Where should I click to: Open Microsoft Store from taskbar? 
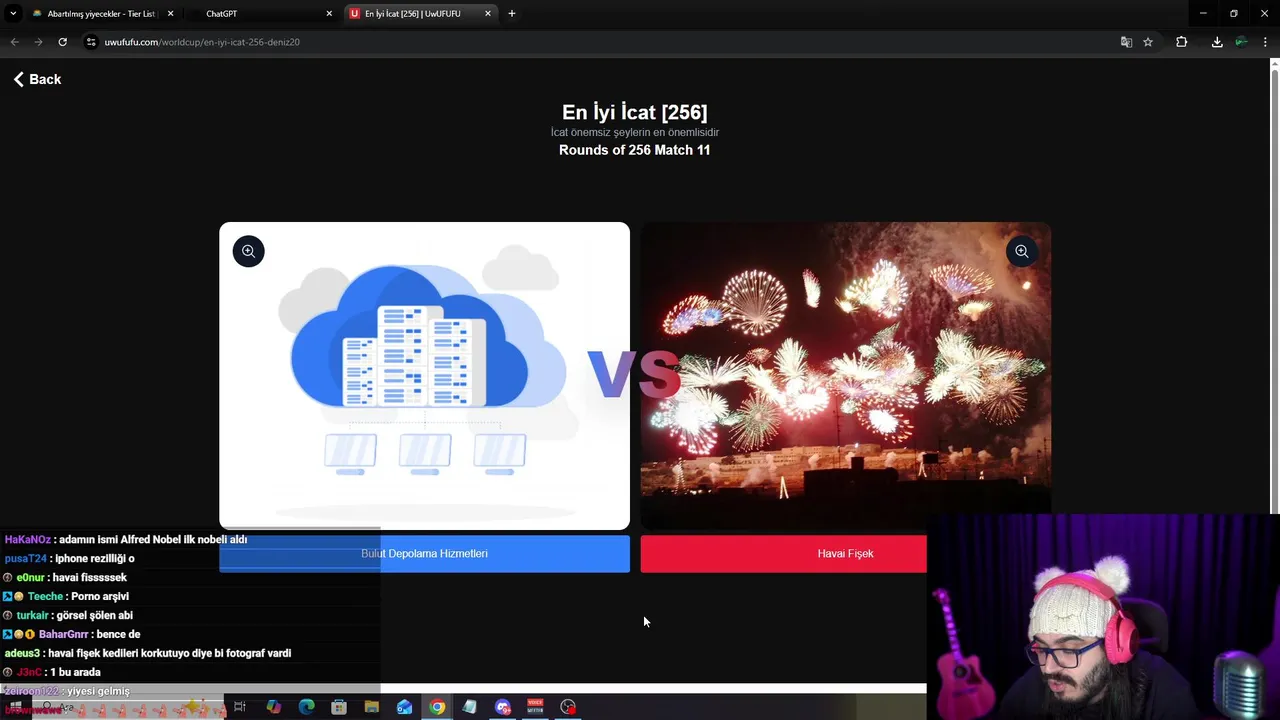pyautogui.click(x=339, y=707)
